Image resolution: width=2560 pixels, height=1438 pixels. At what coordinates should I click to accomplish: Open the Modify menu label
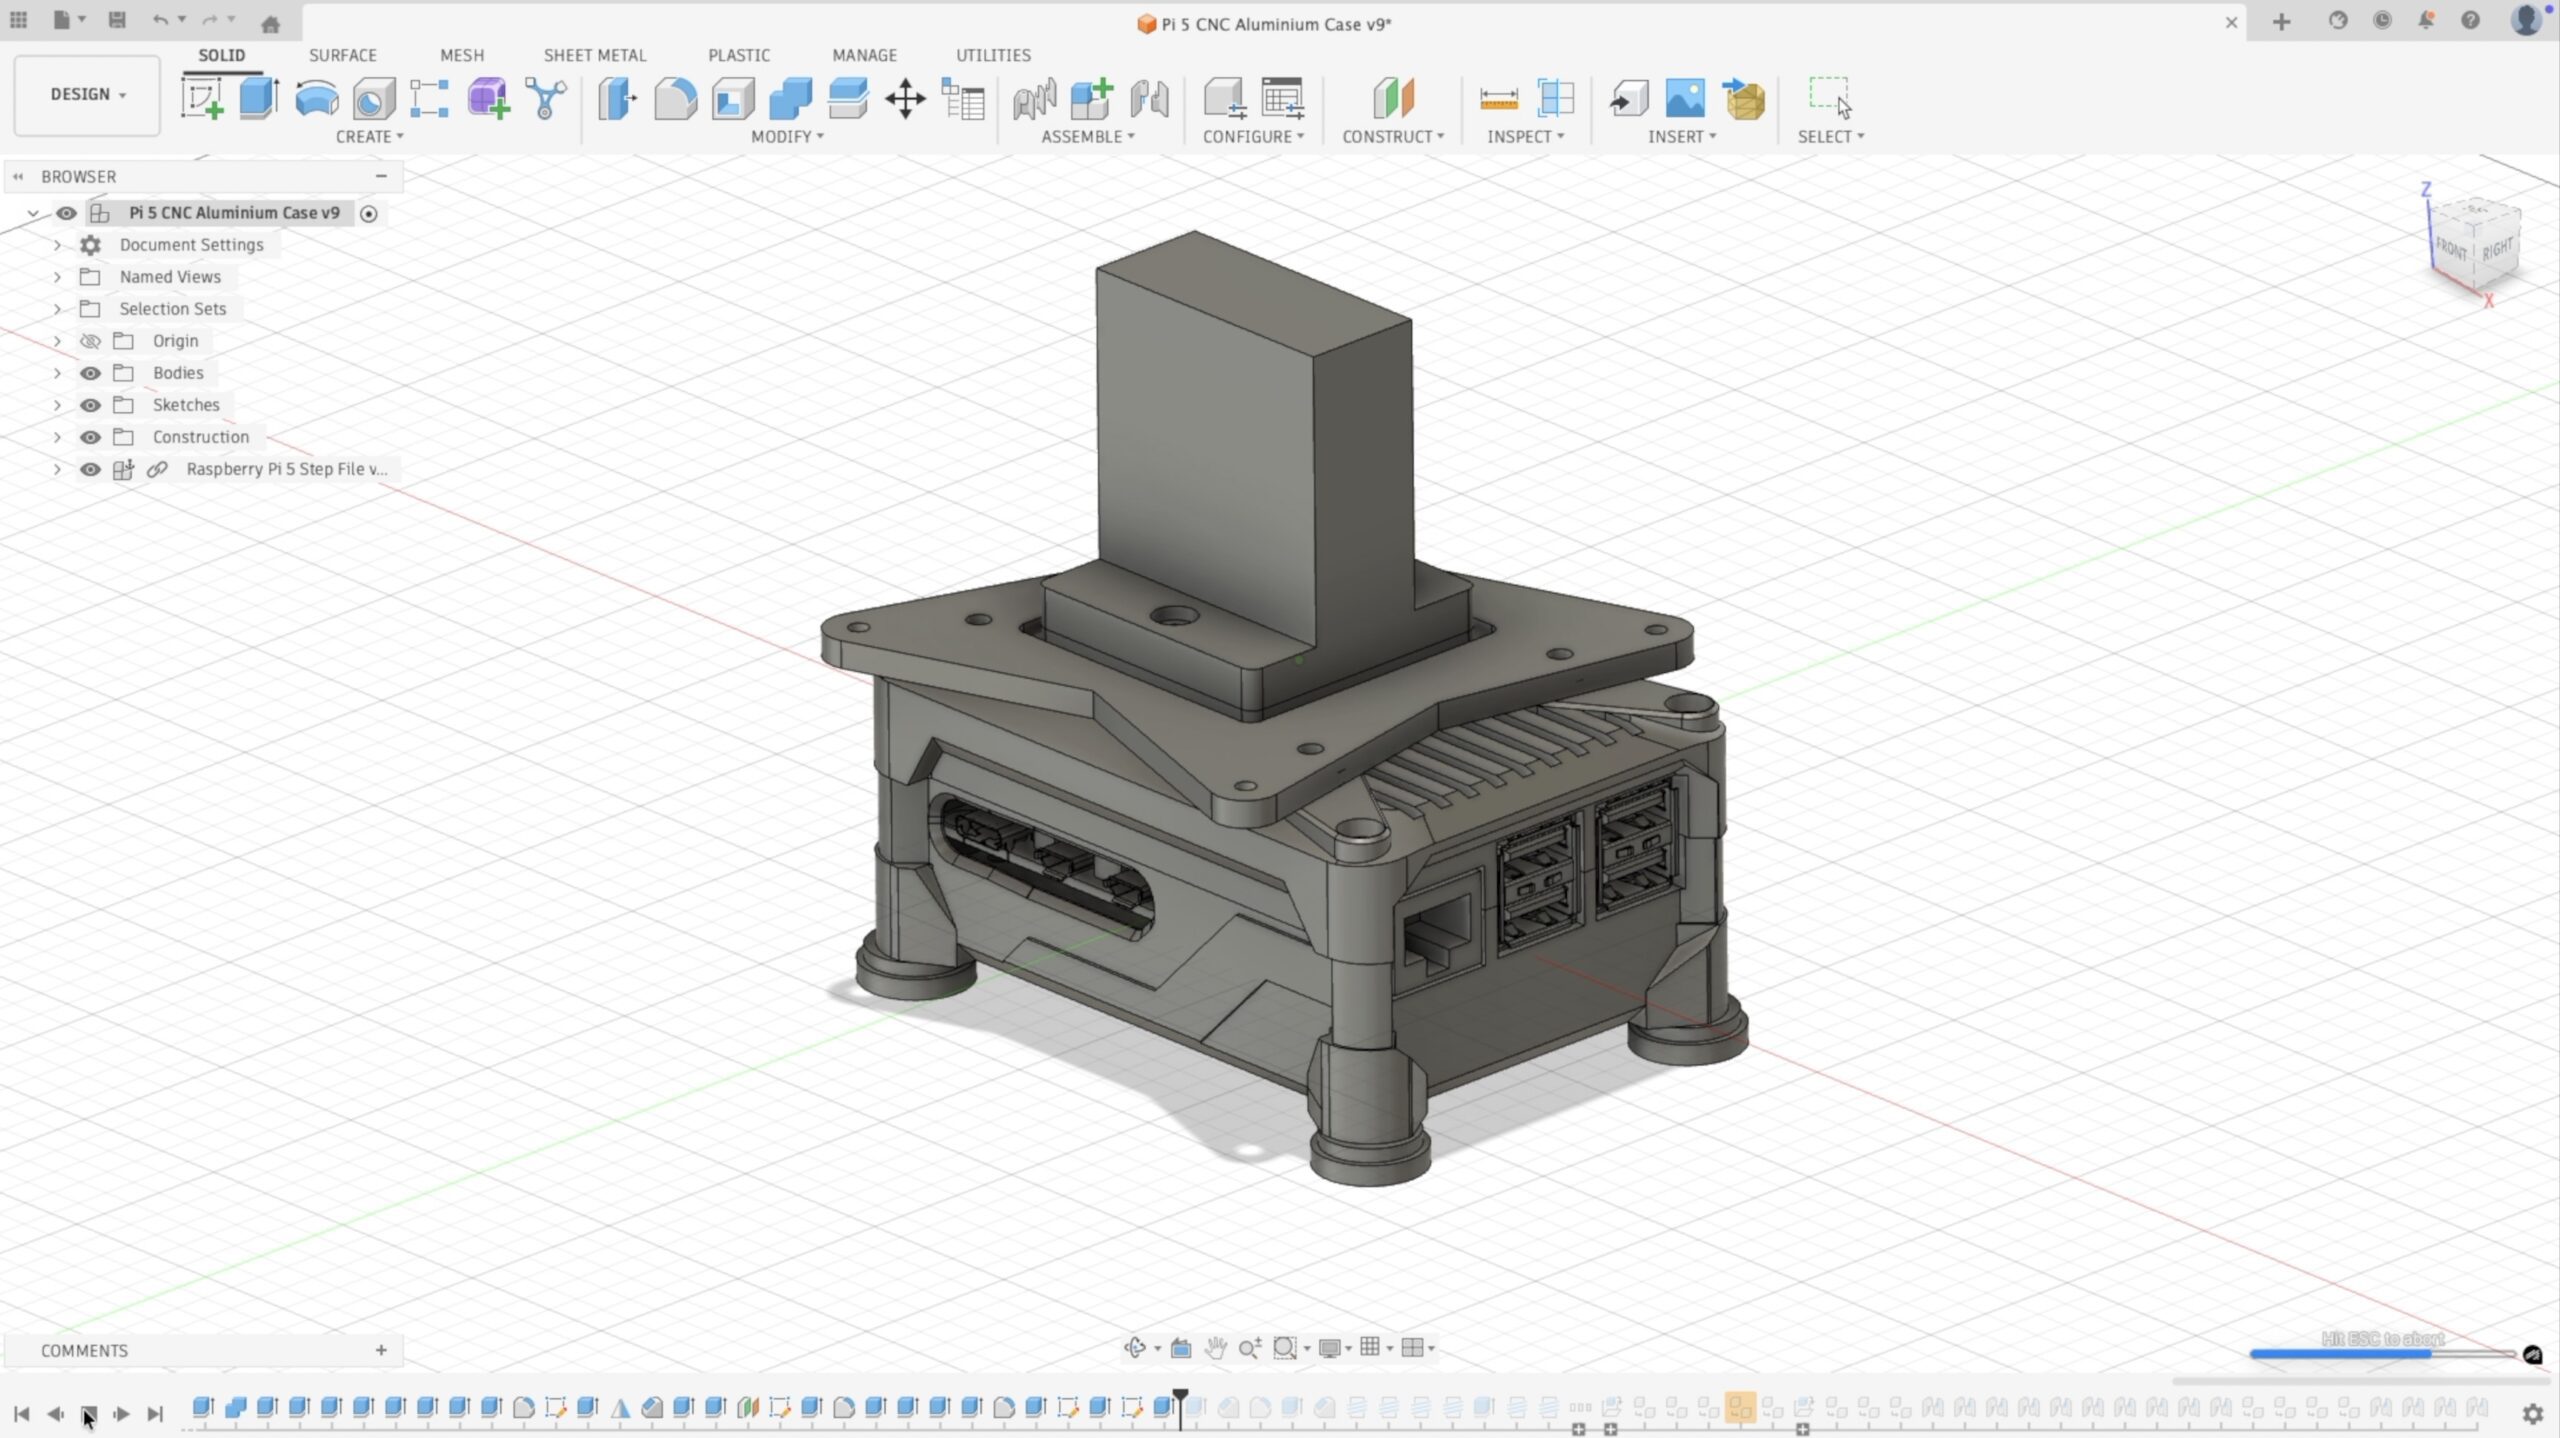click(787, 136)
